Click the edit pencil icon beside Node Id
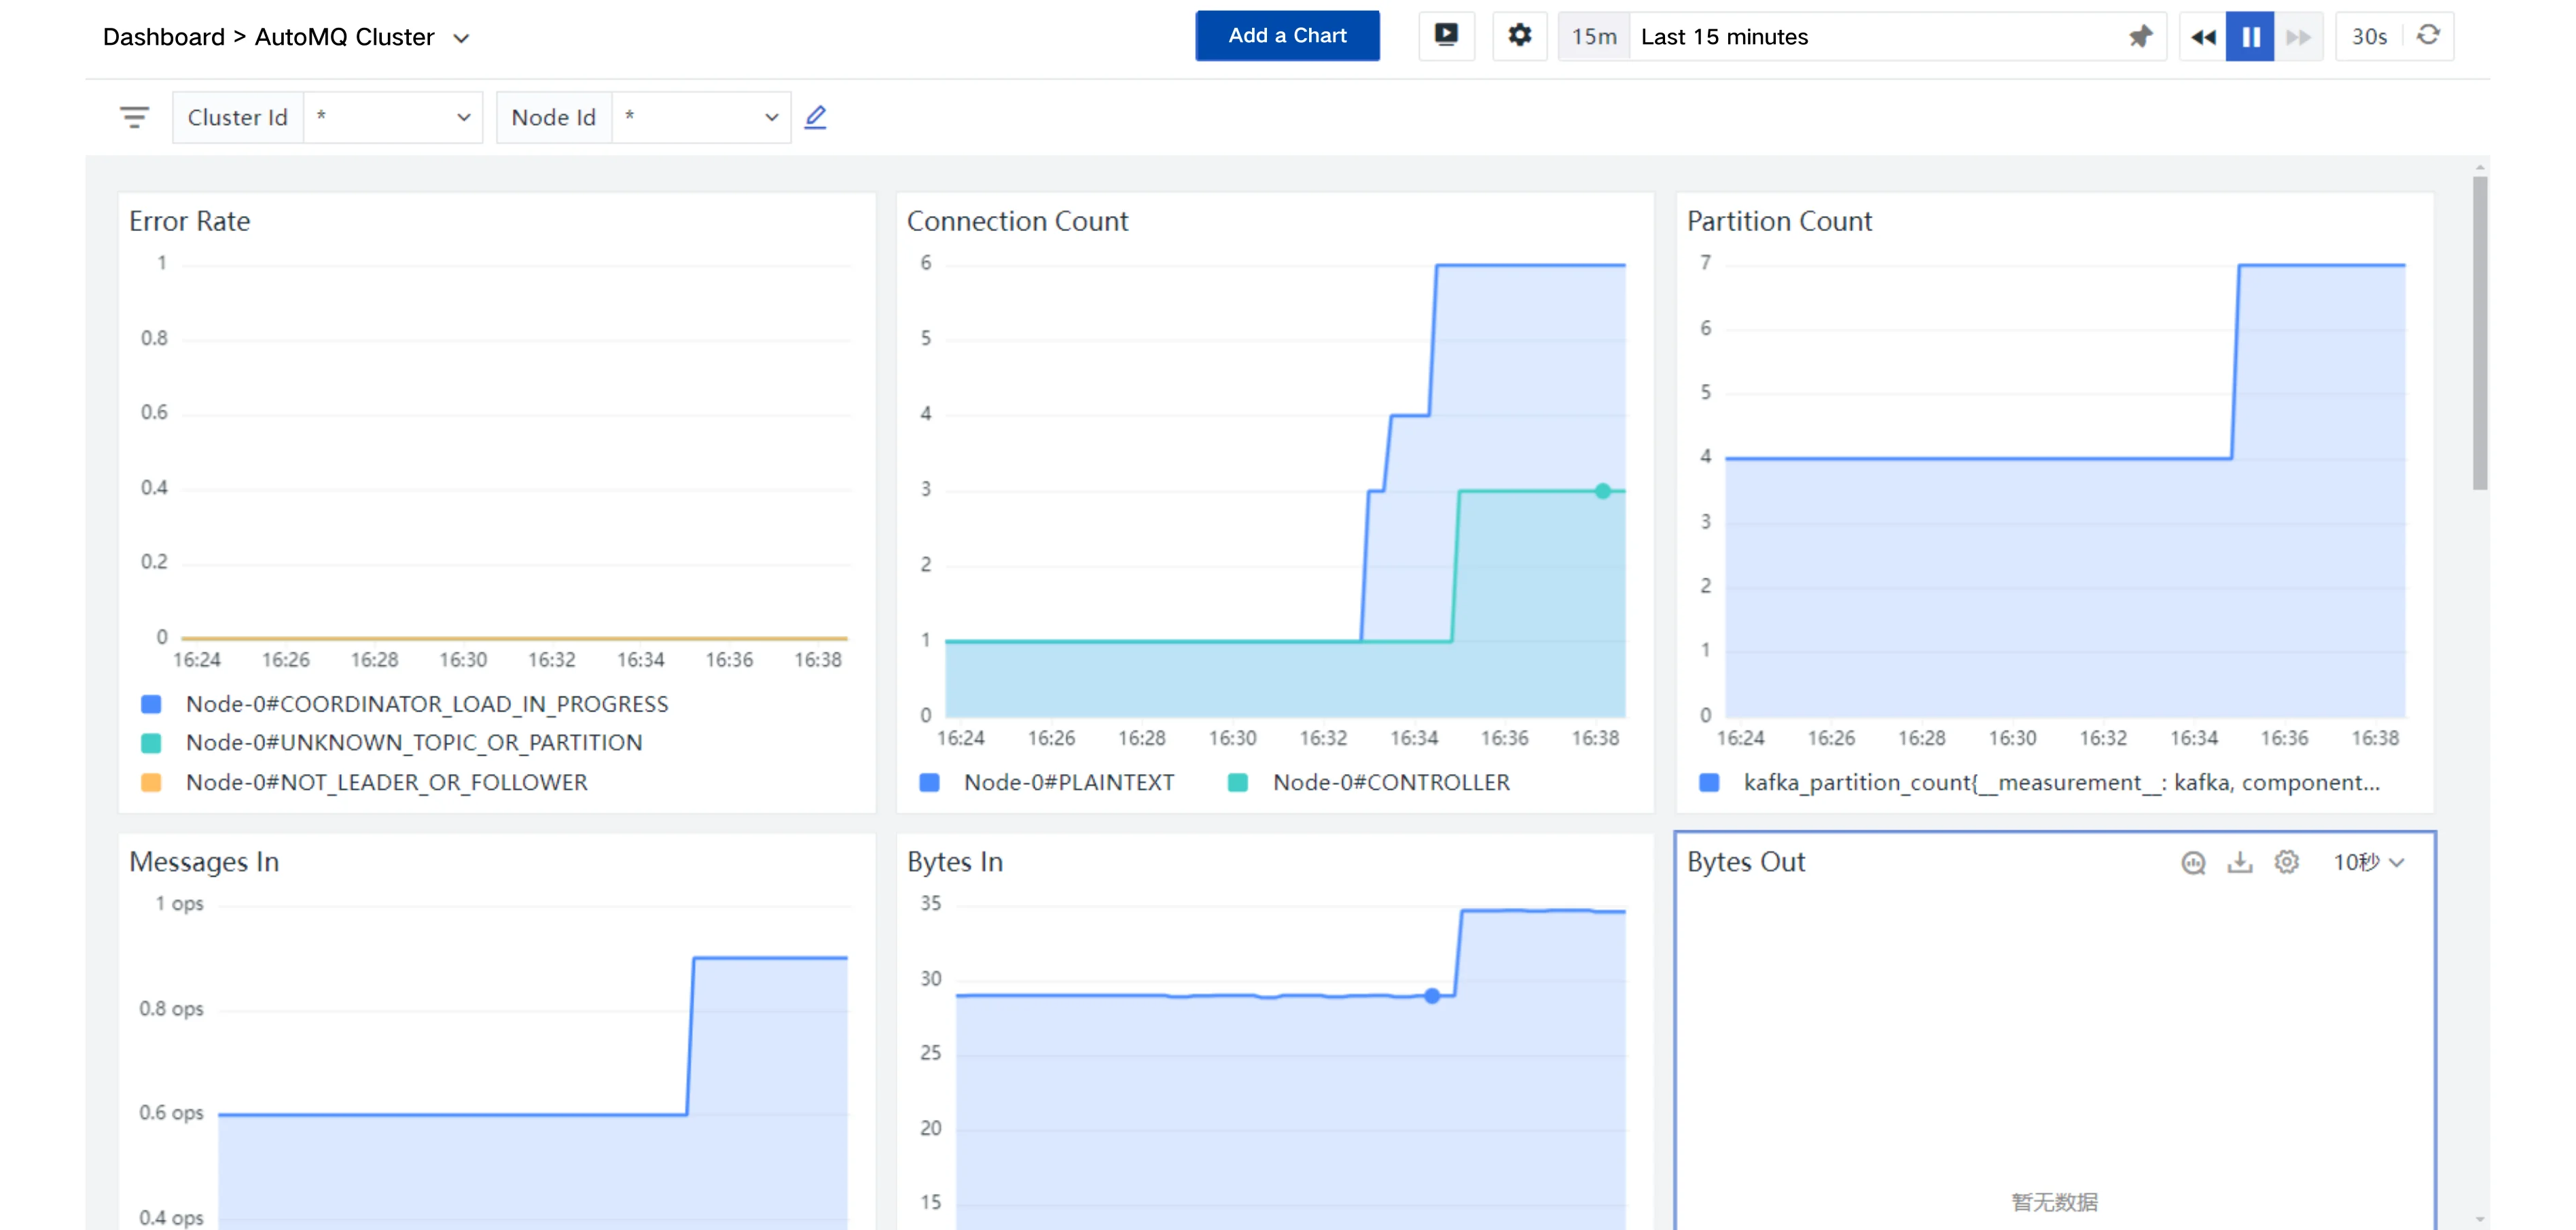The height and width of the screenshot is (1230, 2576). [816, 117]
